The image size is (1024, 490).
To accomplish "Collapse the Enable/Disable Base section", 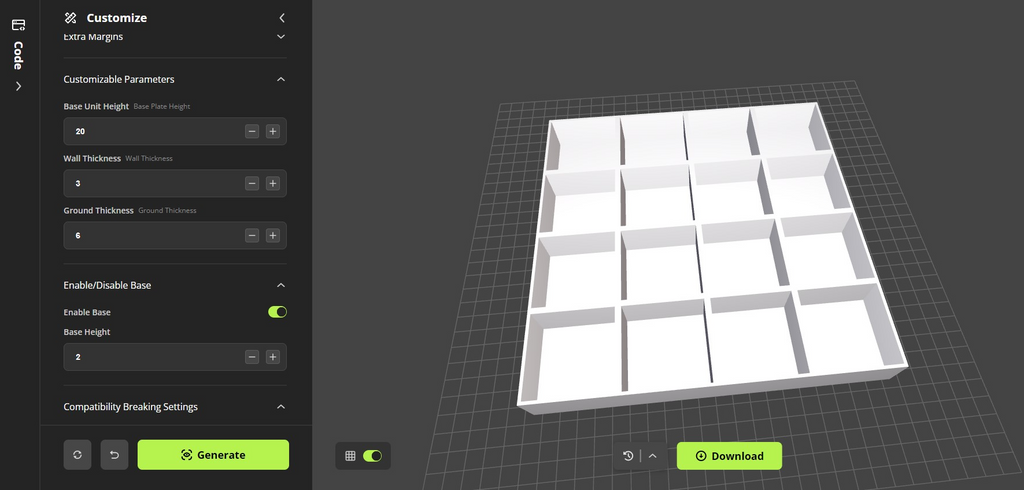I will click(x=281, y=286).
